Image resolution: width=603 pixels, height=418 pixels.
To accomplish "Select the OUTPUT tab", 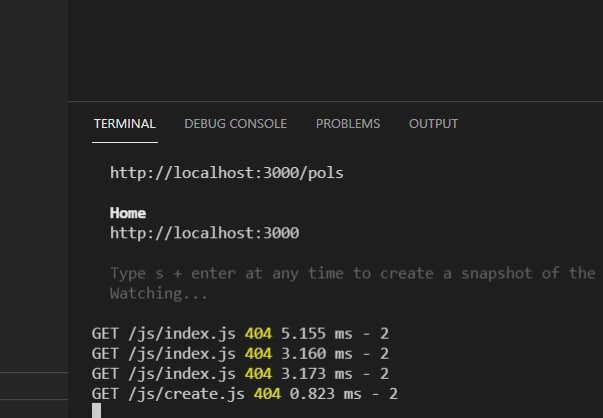I will tap(433, 124).
